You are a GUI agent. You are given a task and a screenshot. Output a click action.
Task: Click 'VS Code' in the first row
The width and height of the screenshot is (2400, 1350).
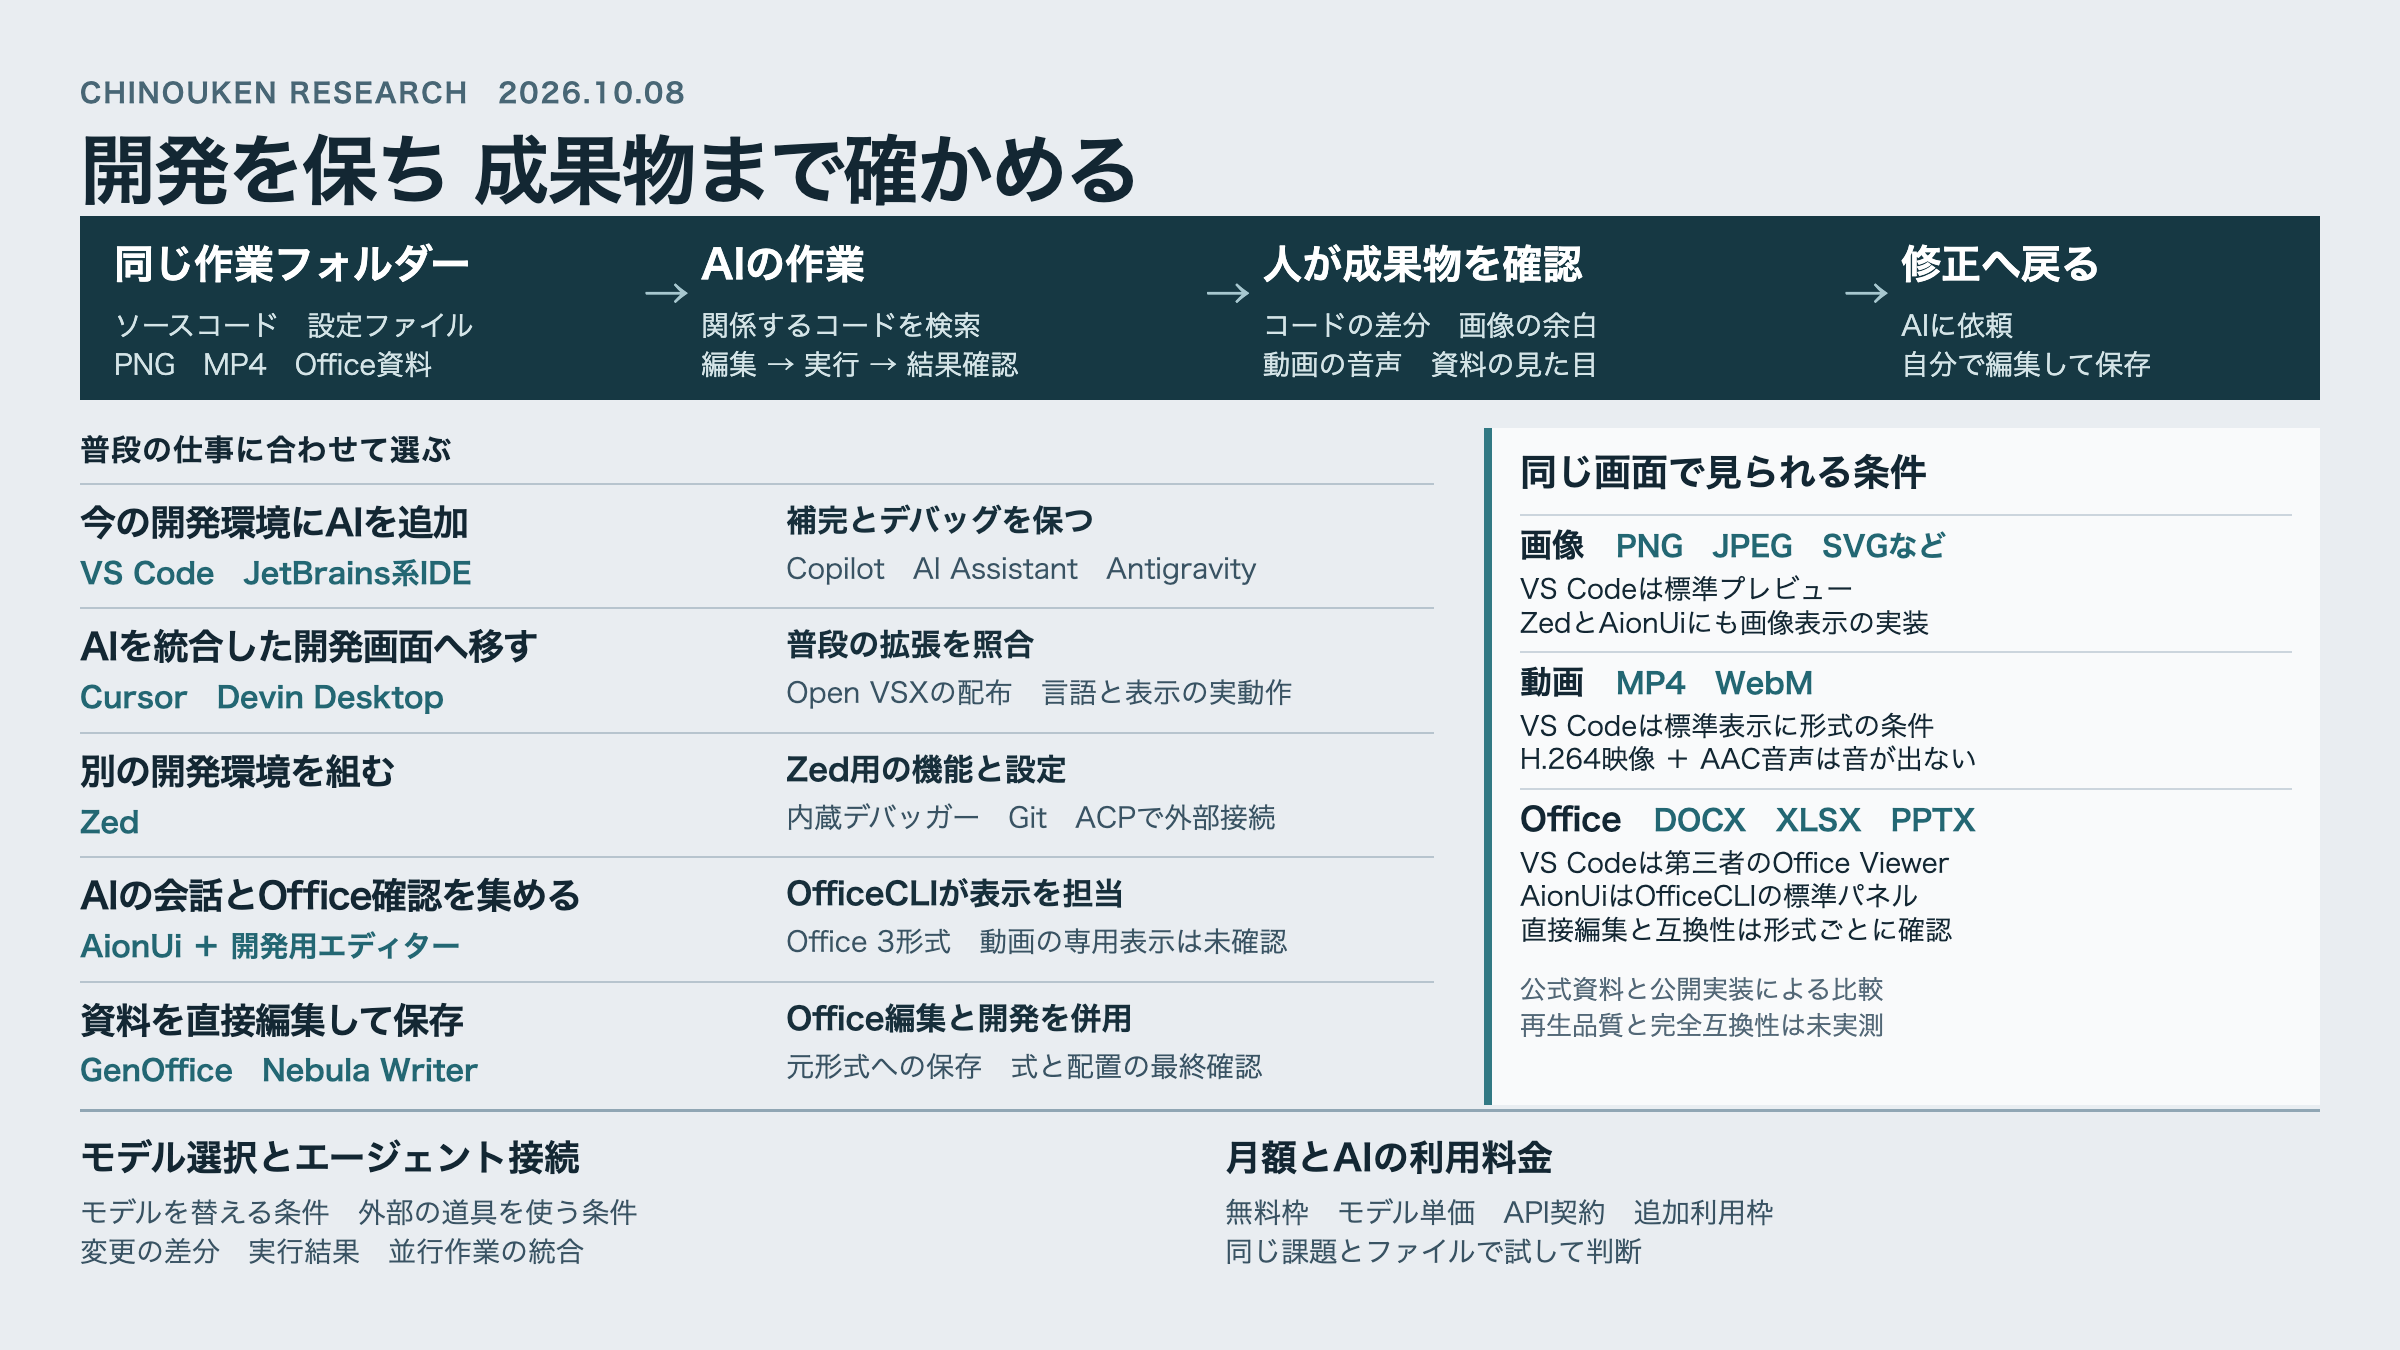[147, 573]
